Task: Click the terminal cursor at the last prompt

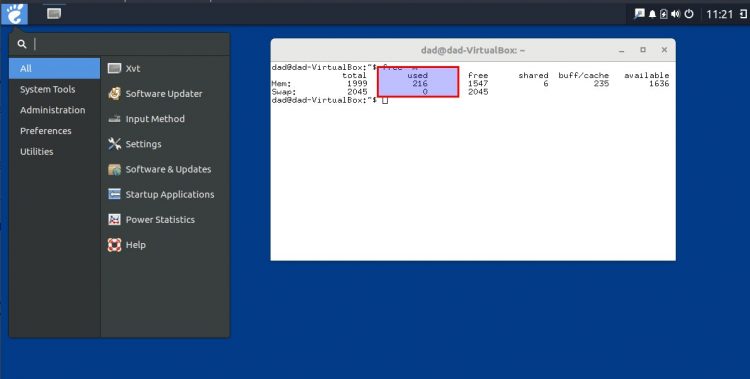Action: (385, 100)
